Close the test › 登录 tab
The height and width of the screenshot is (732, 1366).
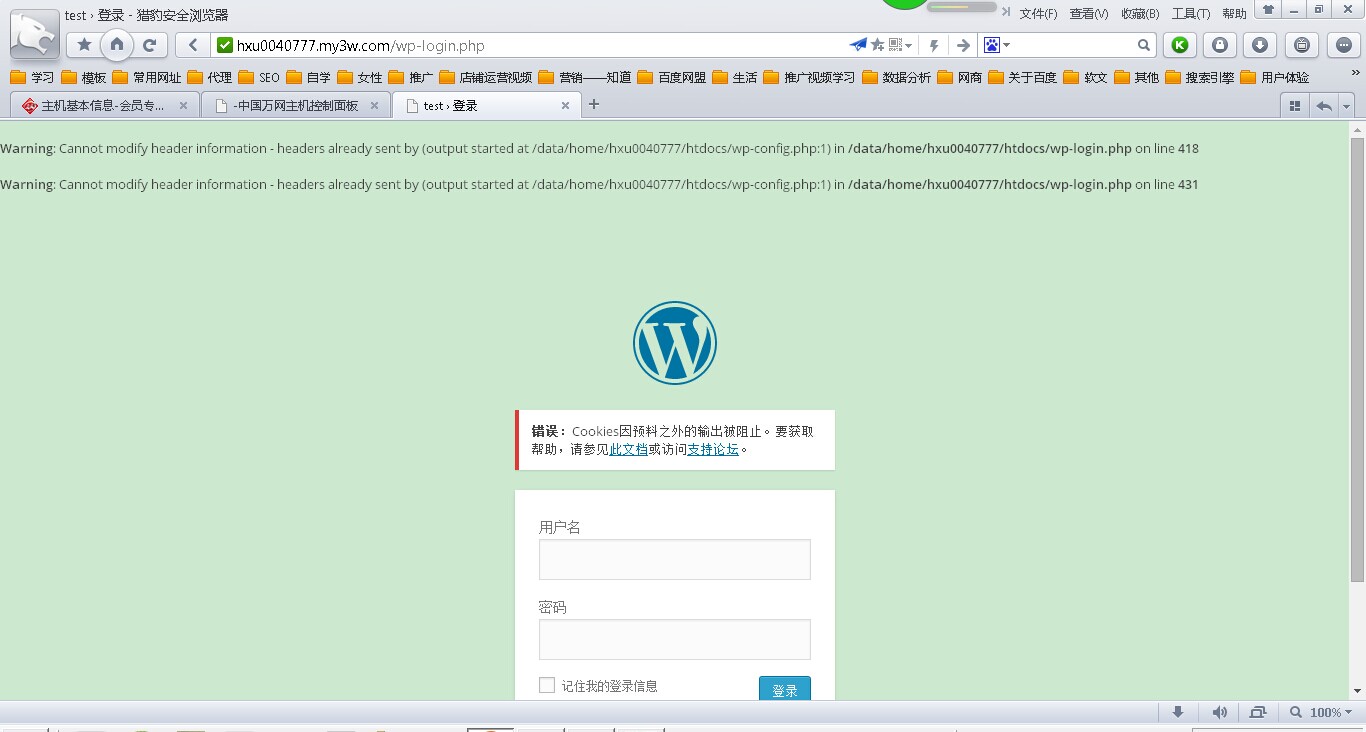[x=565, y=105]
